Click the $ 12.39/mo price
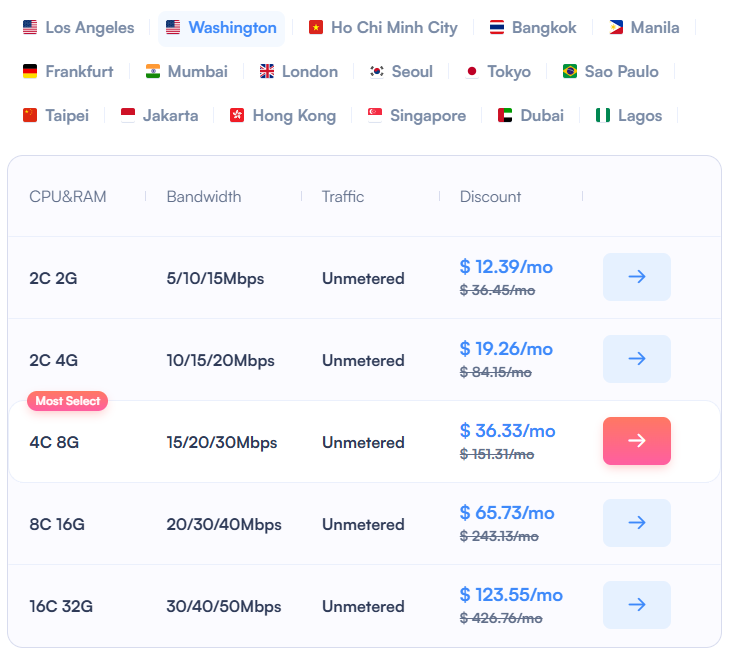The width and height of the screenshot is (731, 652). coord(506,267)
